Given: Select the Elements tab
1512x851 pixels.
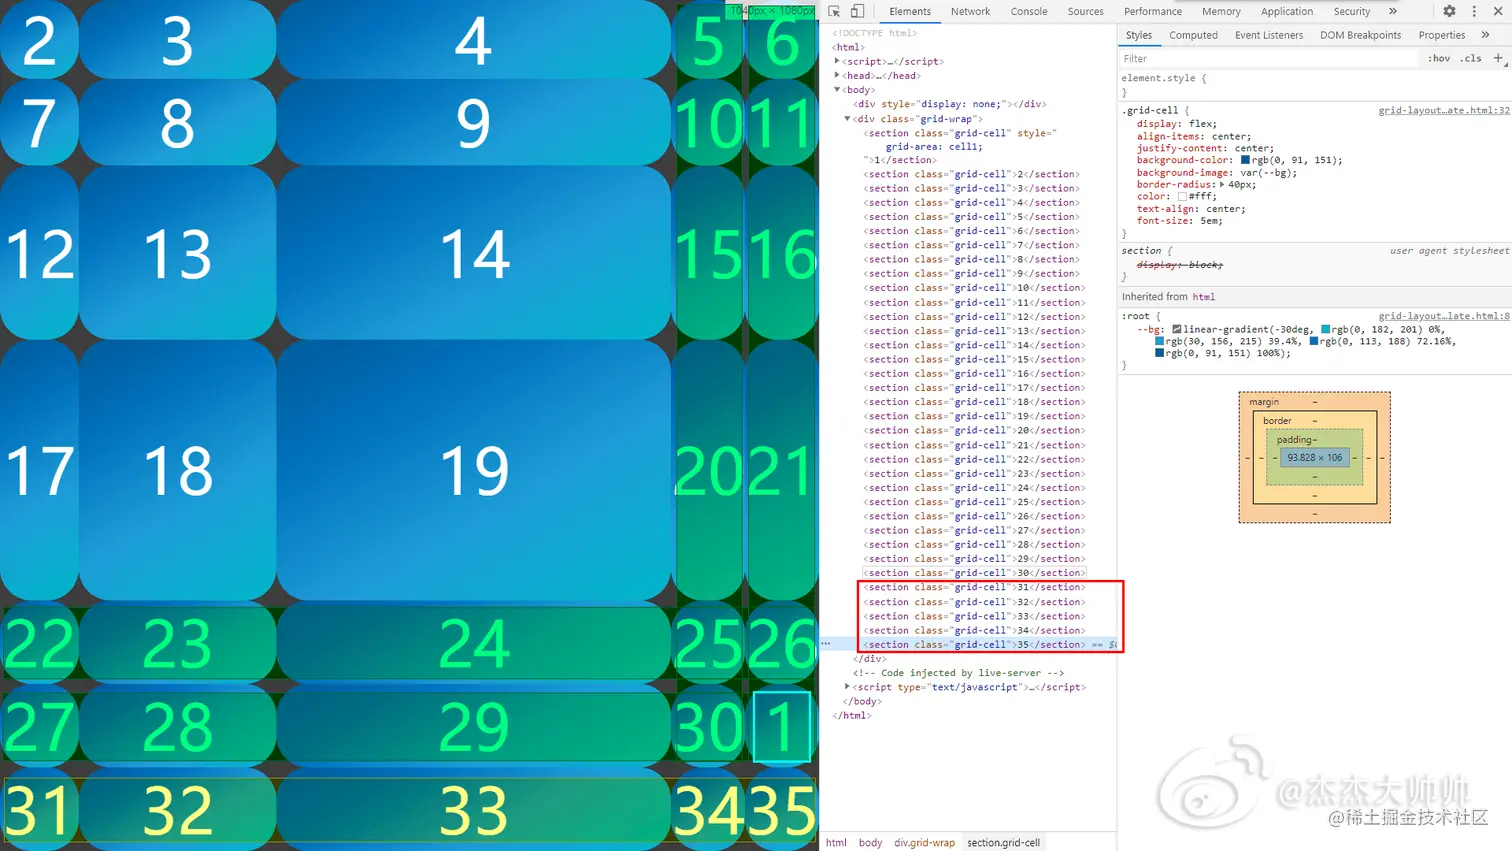Looking at the screenshot, I should pyautogui.click(x=910, y=12).
